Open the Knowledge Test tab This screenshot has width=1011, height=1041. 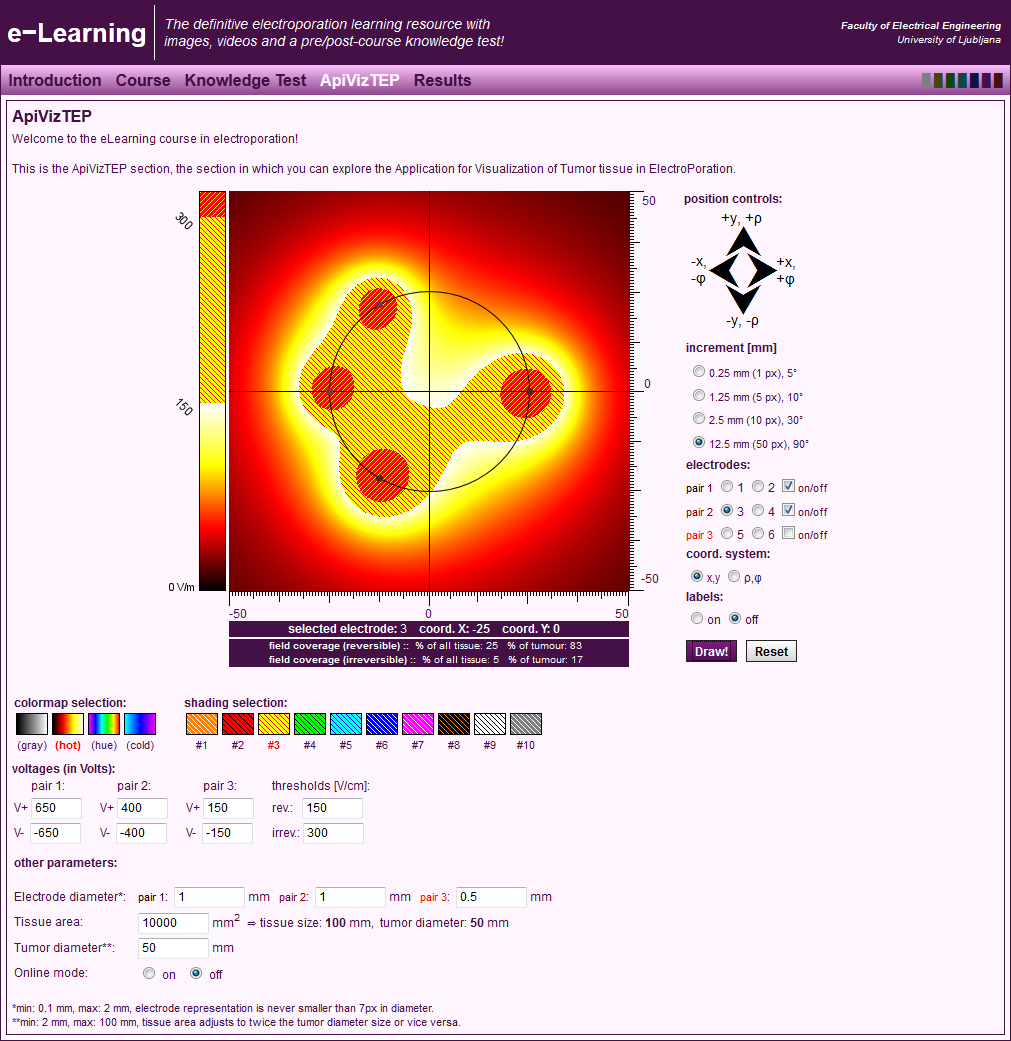point(245,80)
